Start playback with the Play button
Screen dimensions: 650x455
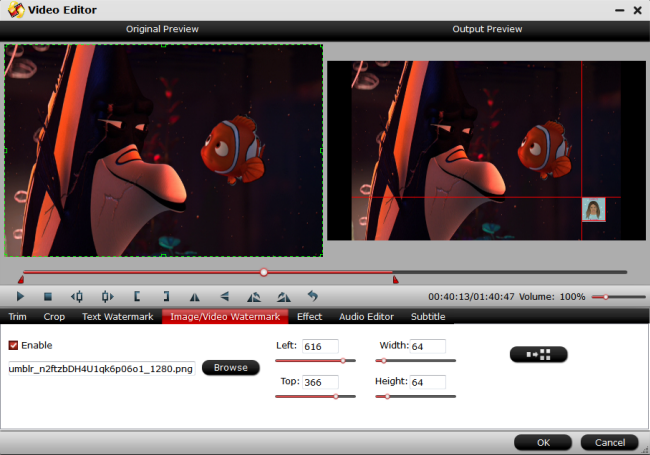click(20, 296)
